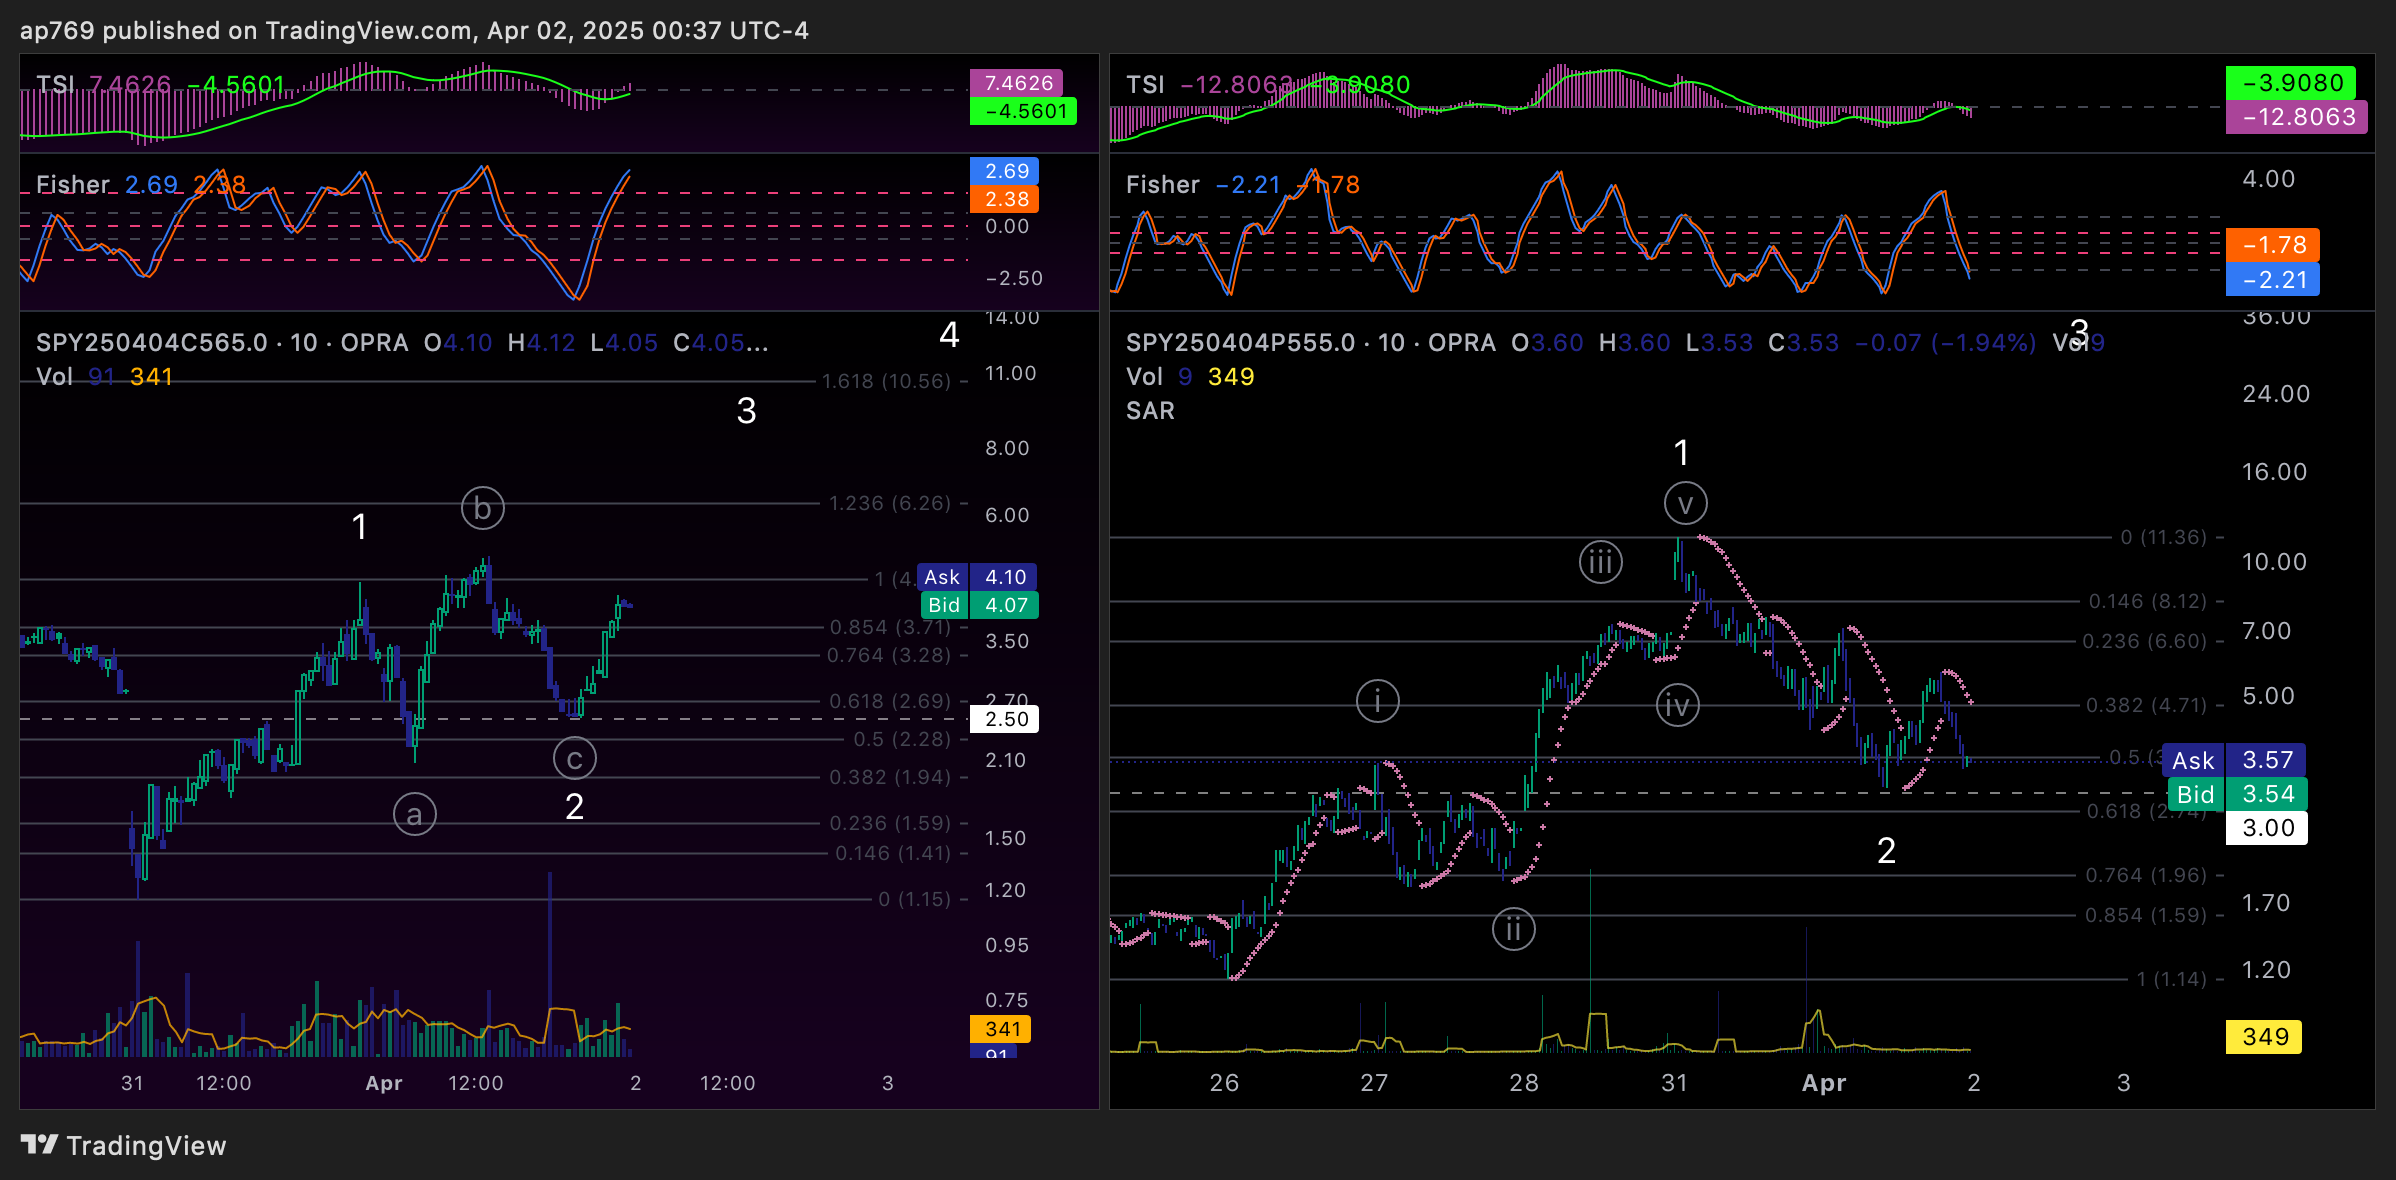Select circled wave 'v' on put chart

coord(1686,503)
